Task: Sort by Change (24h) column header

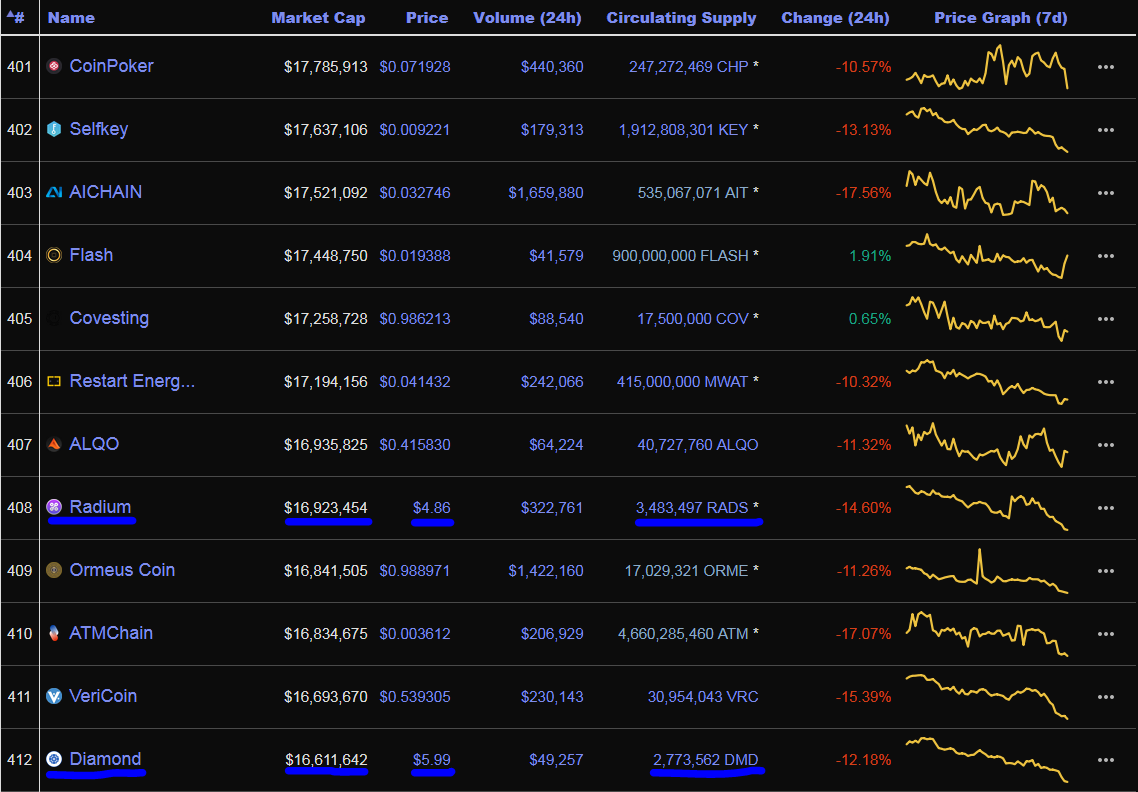Action: click(x=835, y=17)
